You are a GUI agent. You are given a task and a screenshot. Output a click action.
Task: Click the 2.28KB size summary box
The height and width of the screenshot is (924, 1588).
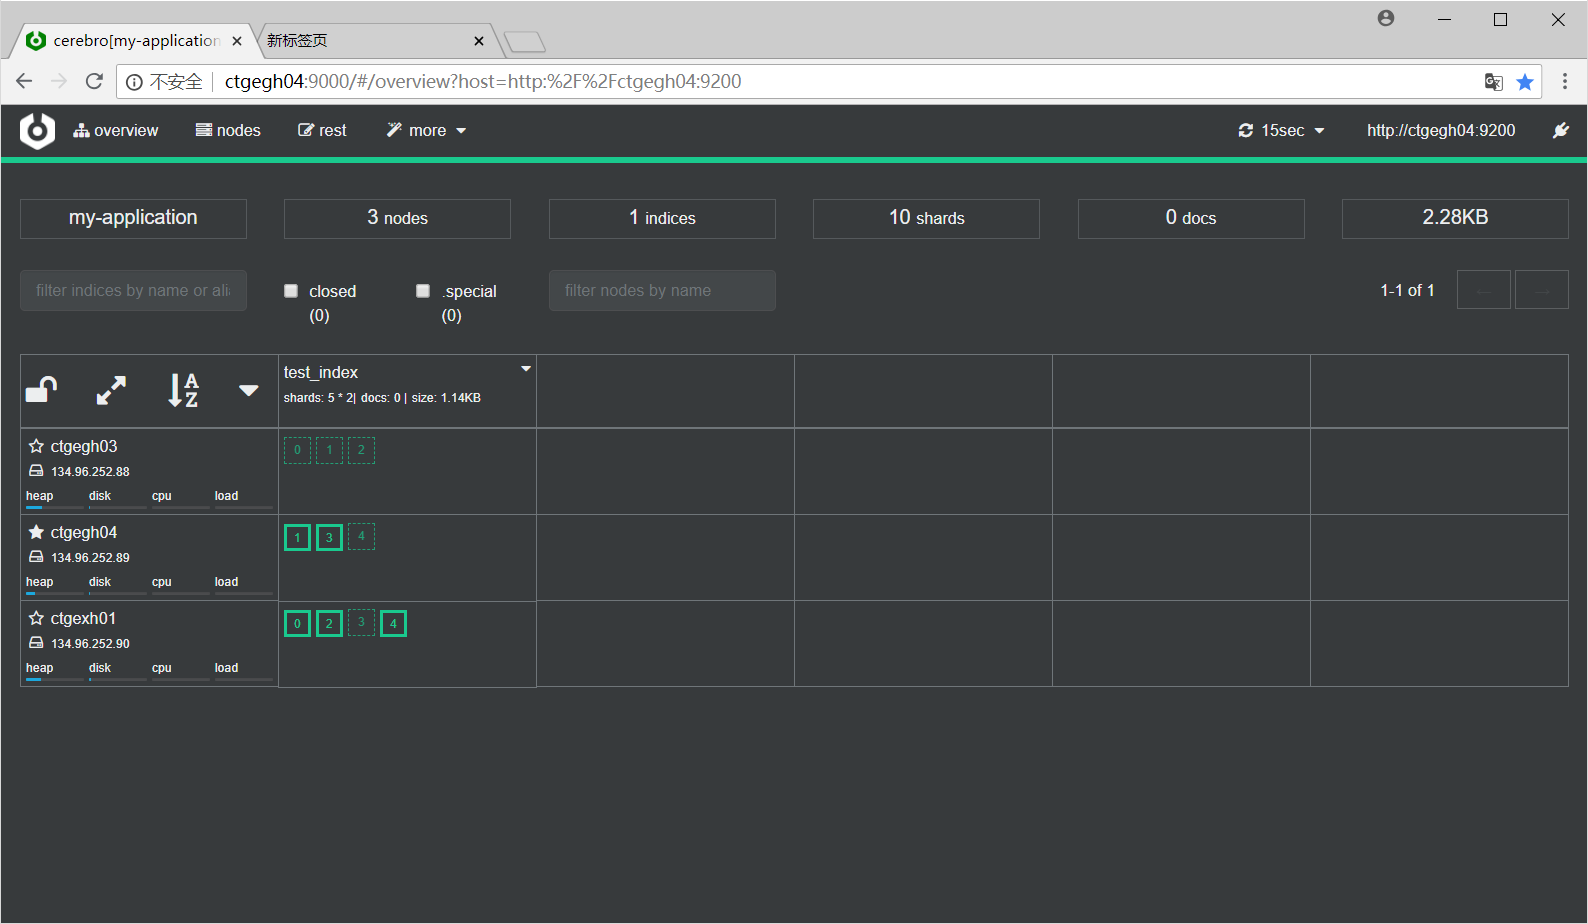tap(1455, 218)
